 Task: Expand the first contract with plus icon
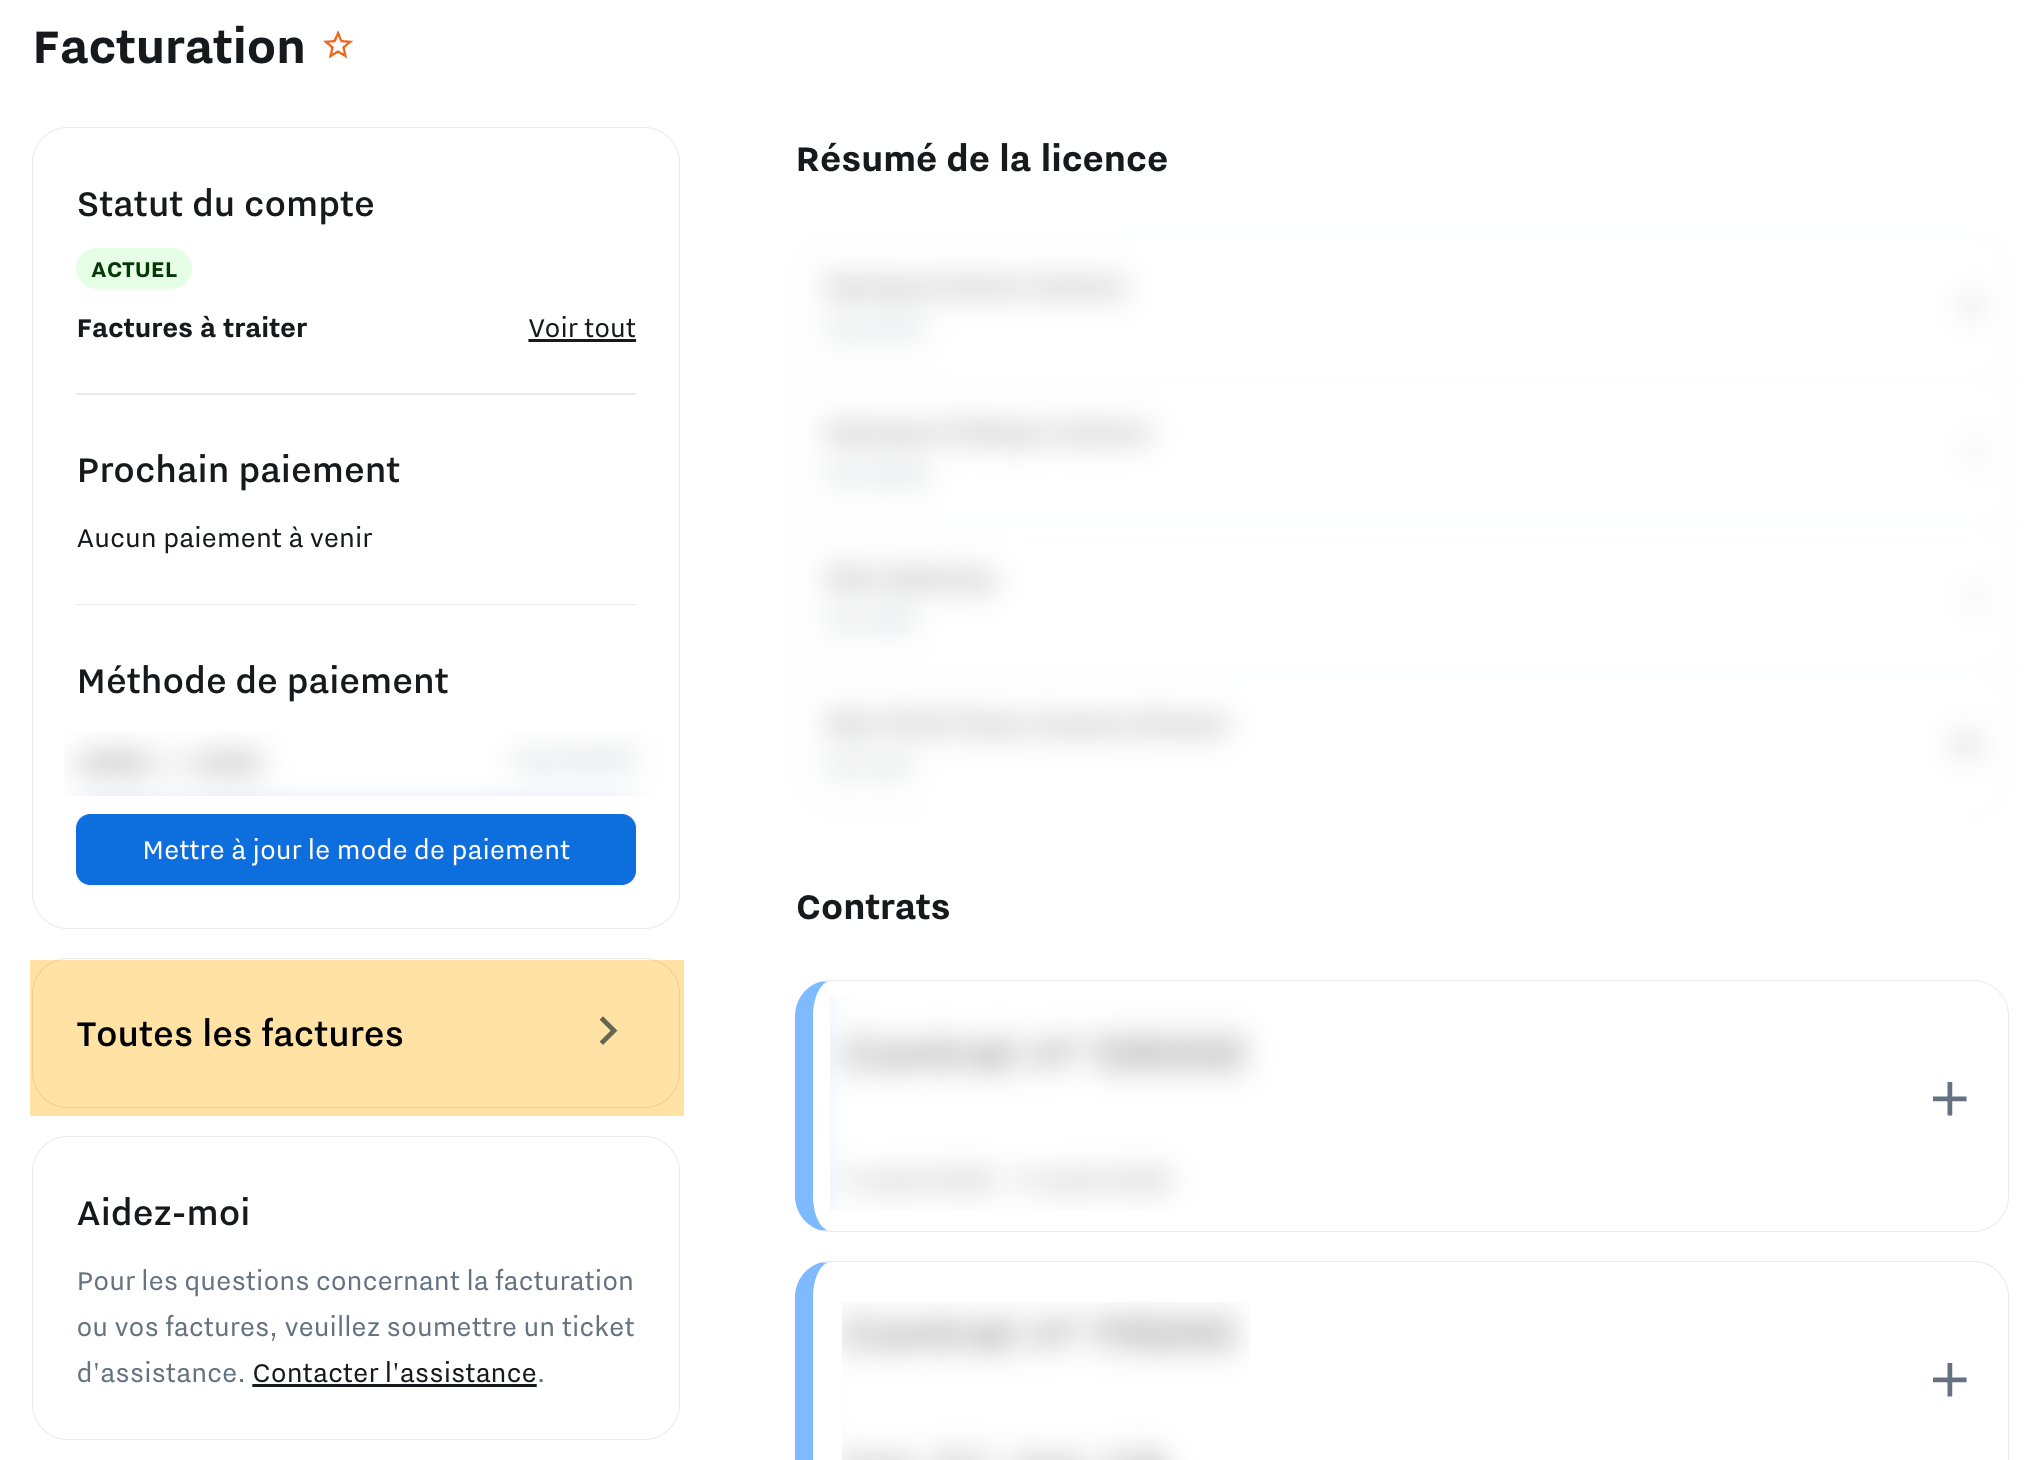point(1949,1099)
